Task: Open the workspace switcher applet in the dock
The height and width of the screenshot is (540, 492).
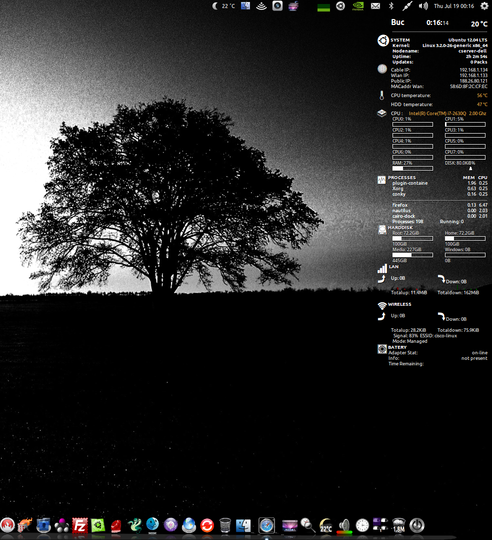Action: tap(380, 525)
